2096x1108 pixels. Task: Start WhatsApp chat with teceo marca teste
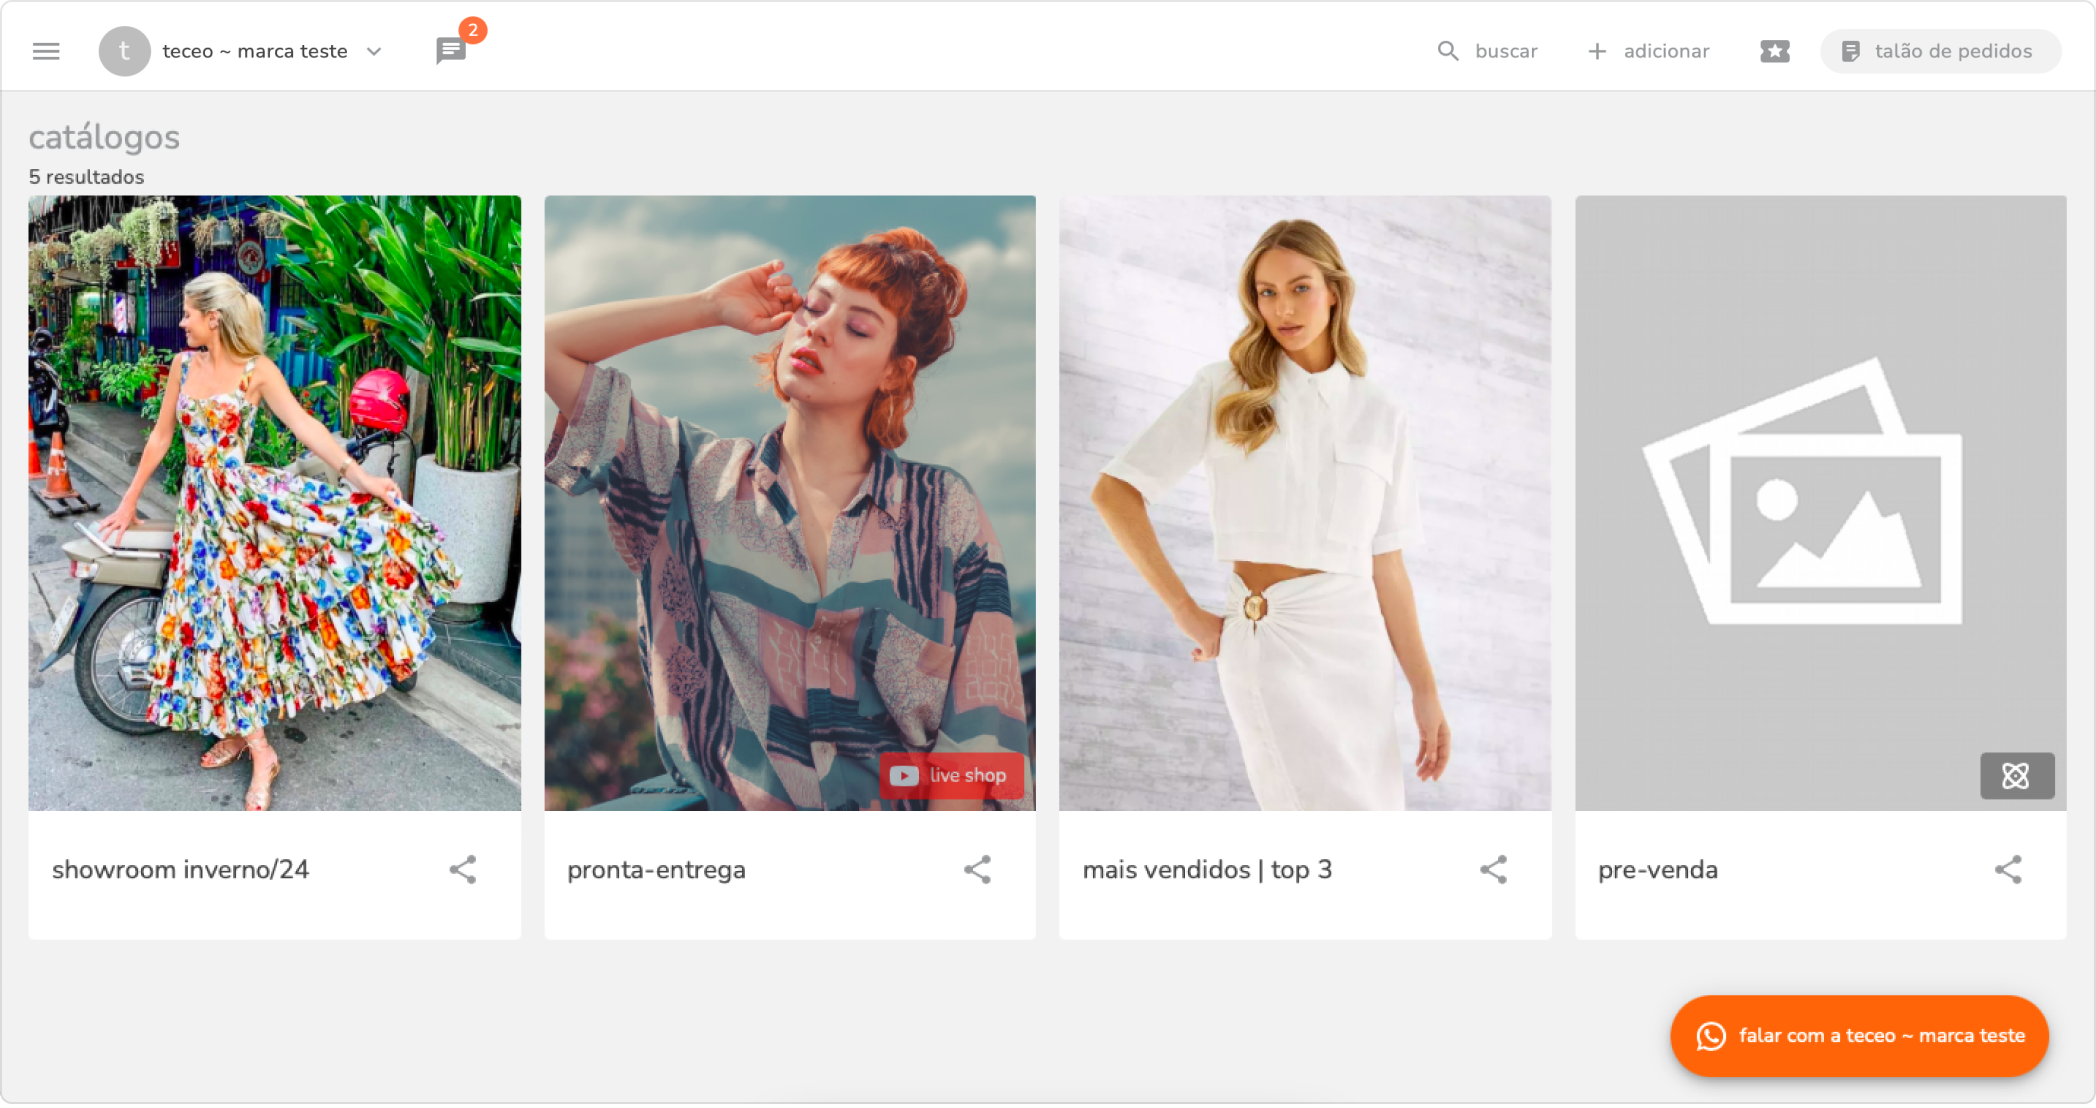pyautogui.click(x=1859, y=1035)
